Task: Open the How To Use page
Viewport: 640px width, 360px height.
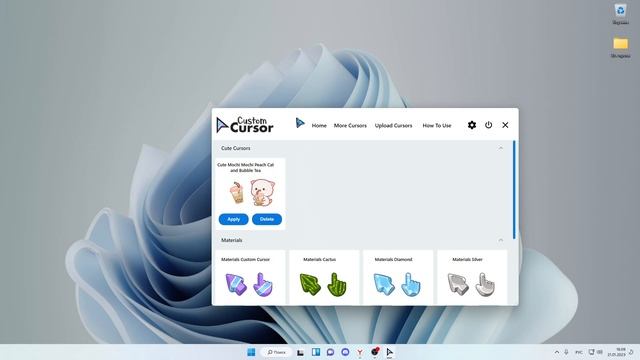Action: [x=437, y=125]
